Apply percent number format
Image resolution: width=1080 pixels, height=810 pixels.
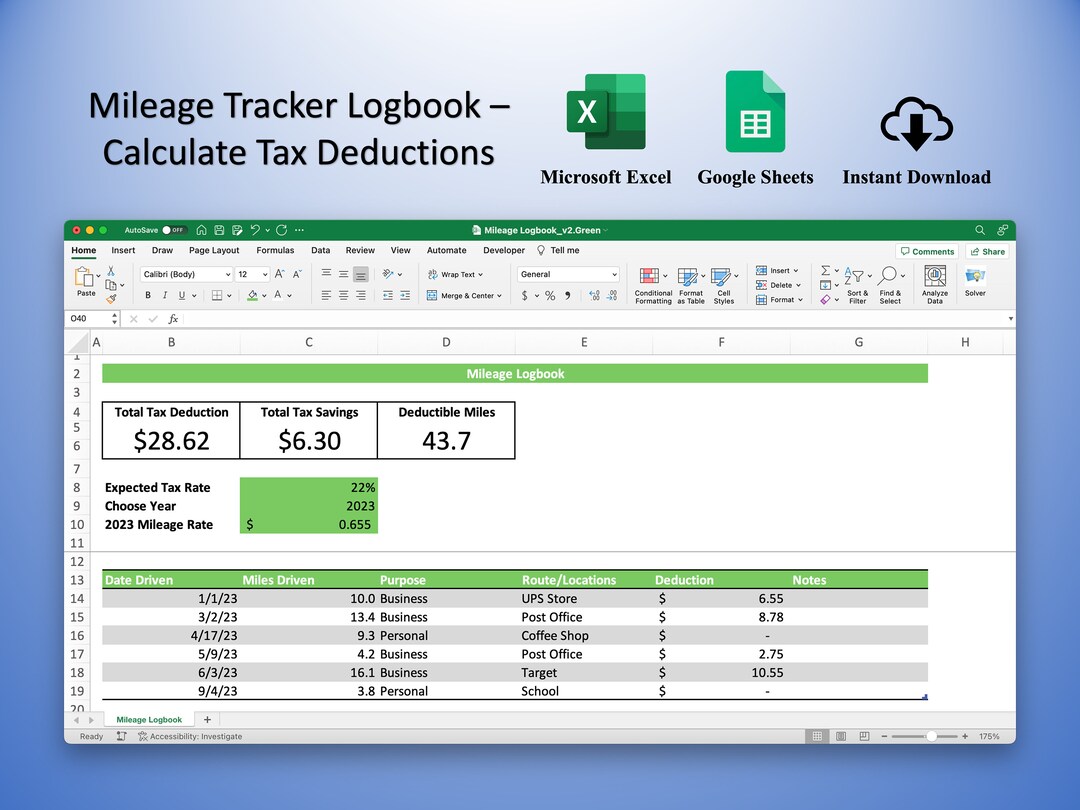click(548, 294)
